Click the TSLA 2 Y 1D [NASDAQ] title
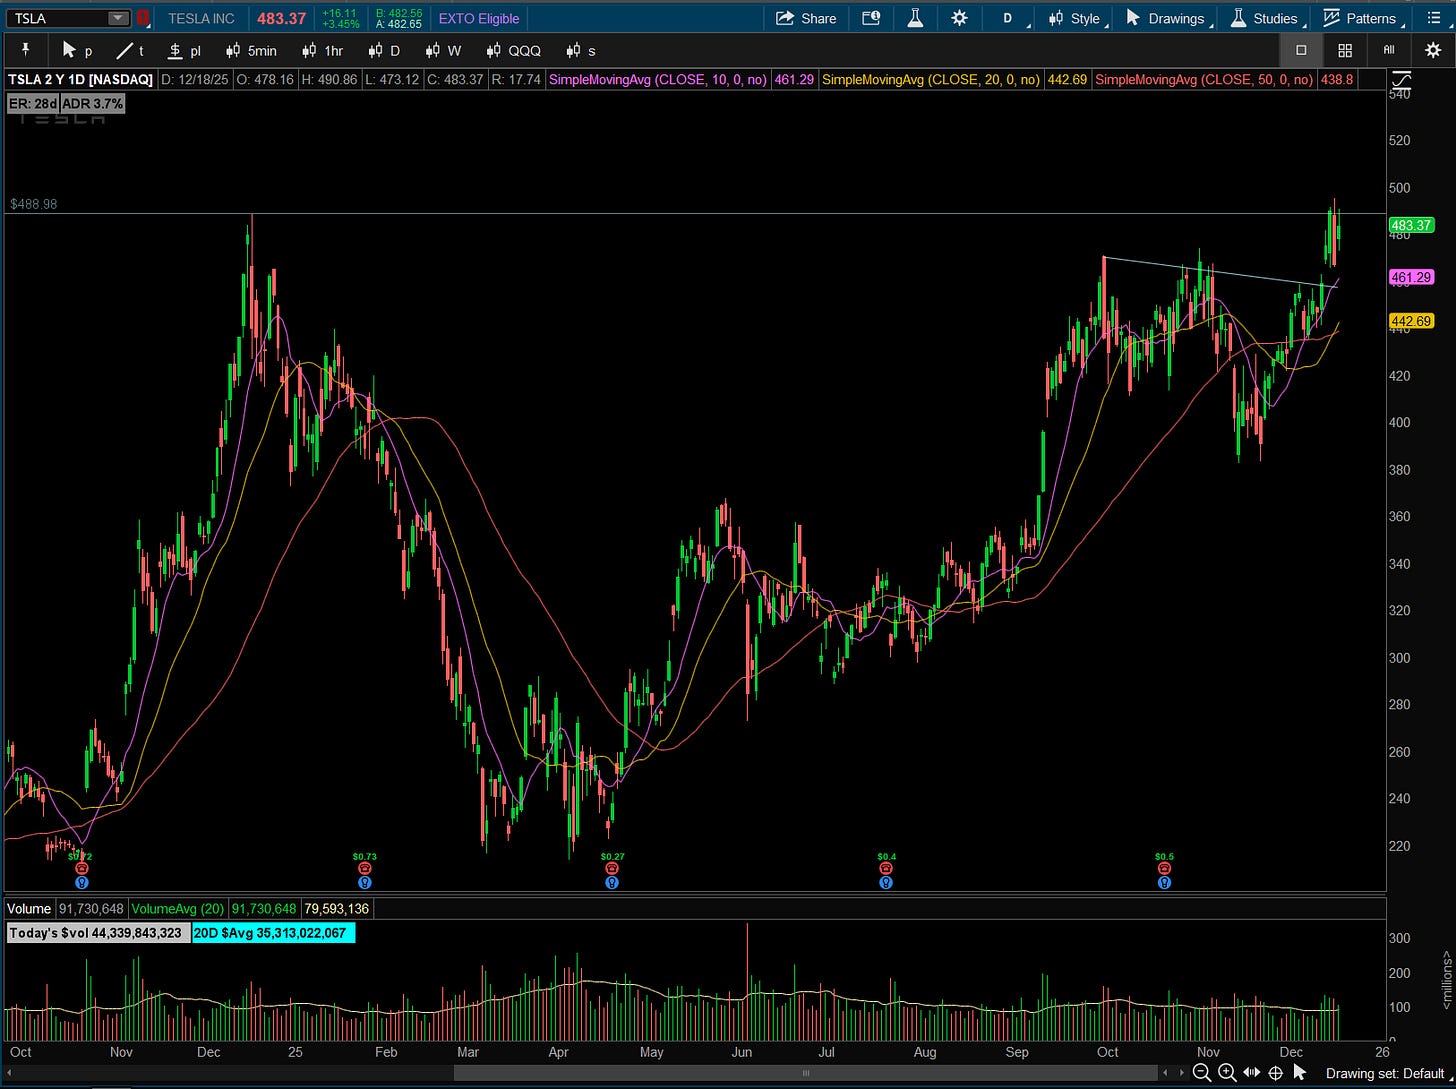 81,79
